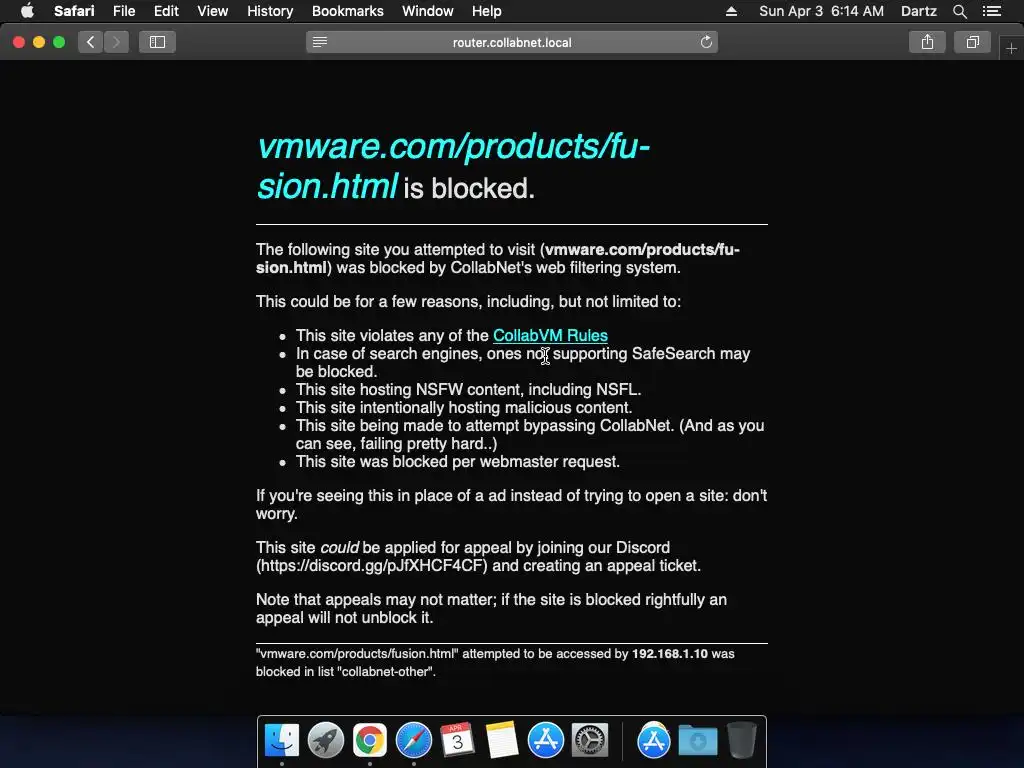
Task: Open App Store icon next to Downloads folder
Action: (x=654, y=740)
